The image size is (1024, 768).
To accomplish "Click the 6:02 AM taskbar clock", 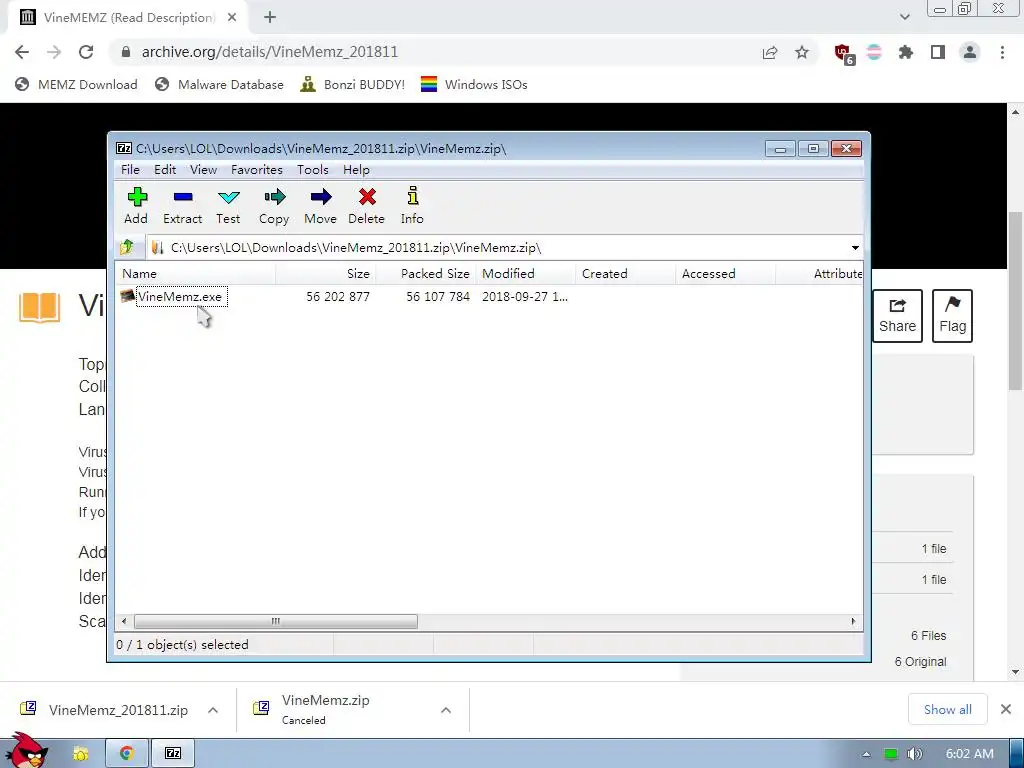I will coord(970,754).
